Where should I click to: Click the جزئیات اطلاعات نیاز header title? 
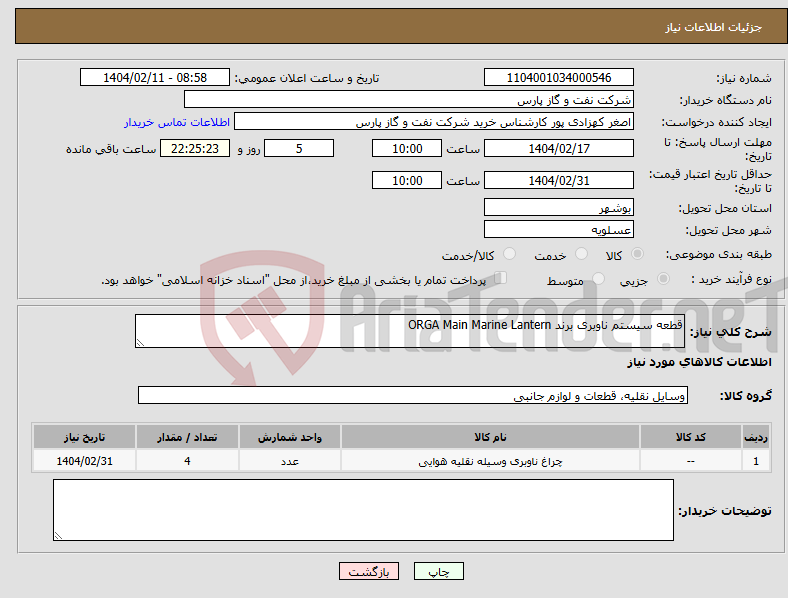tap(714, 27)
